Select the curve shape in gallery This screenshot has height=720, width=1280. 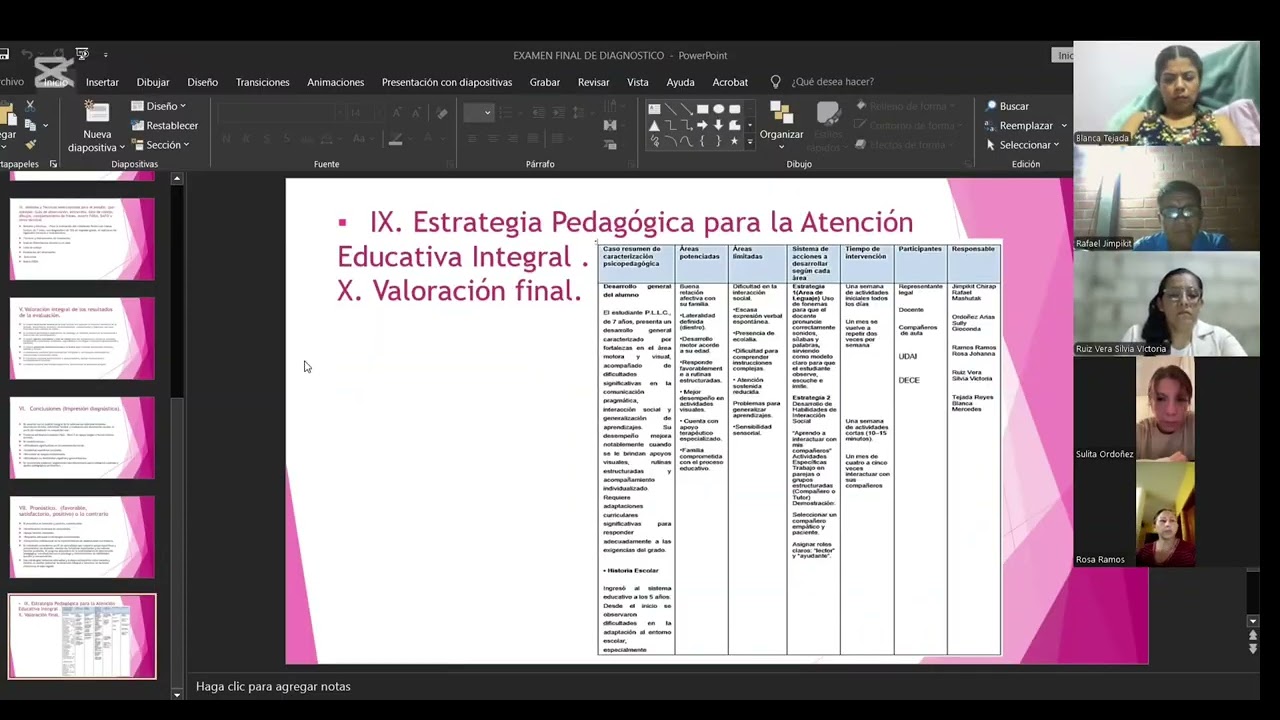686,141
